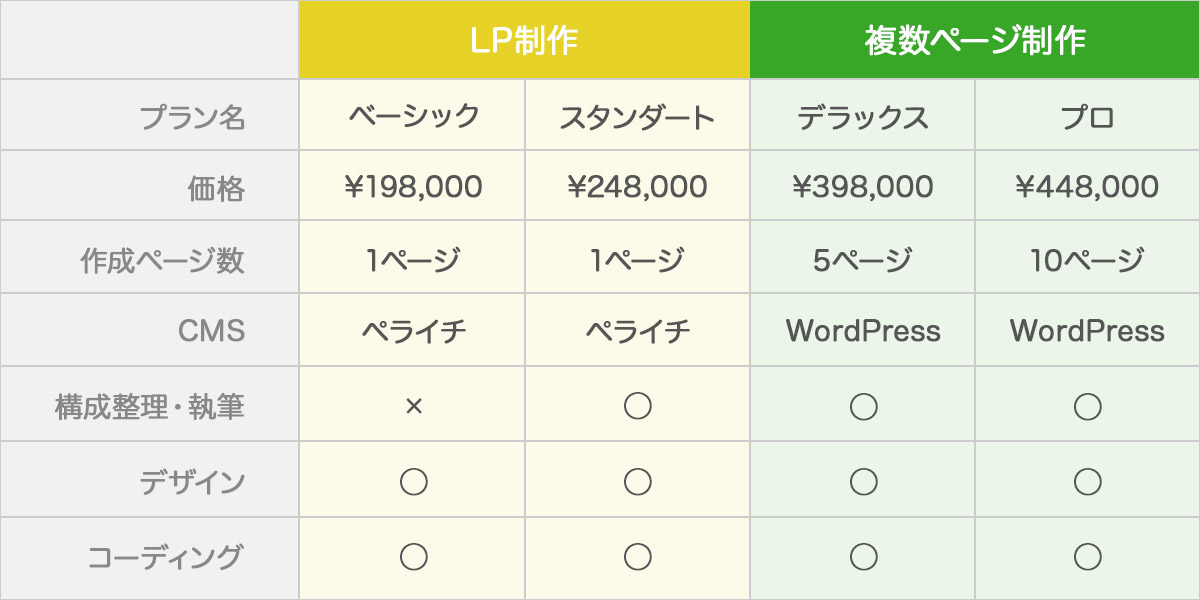The image size is (1200, 600).
Task: Click the 5ページ cell
Action: pyautogui.click(x=863, y=260)
